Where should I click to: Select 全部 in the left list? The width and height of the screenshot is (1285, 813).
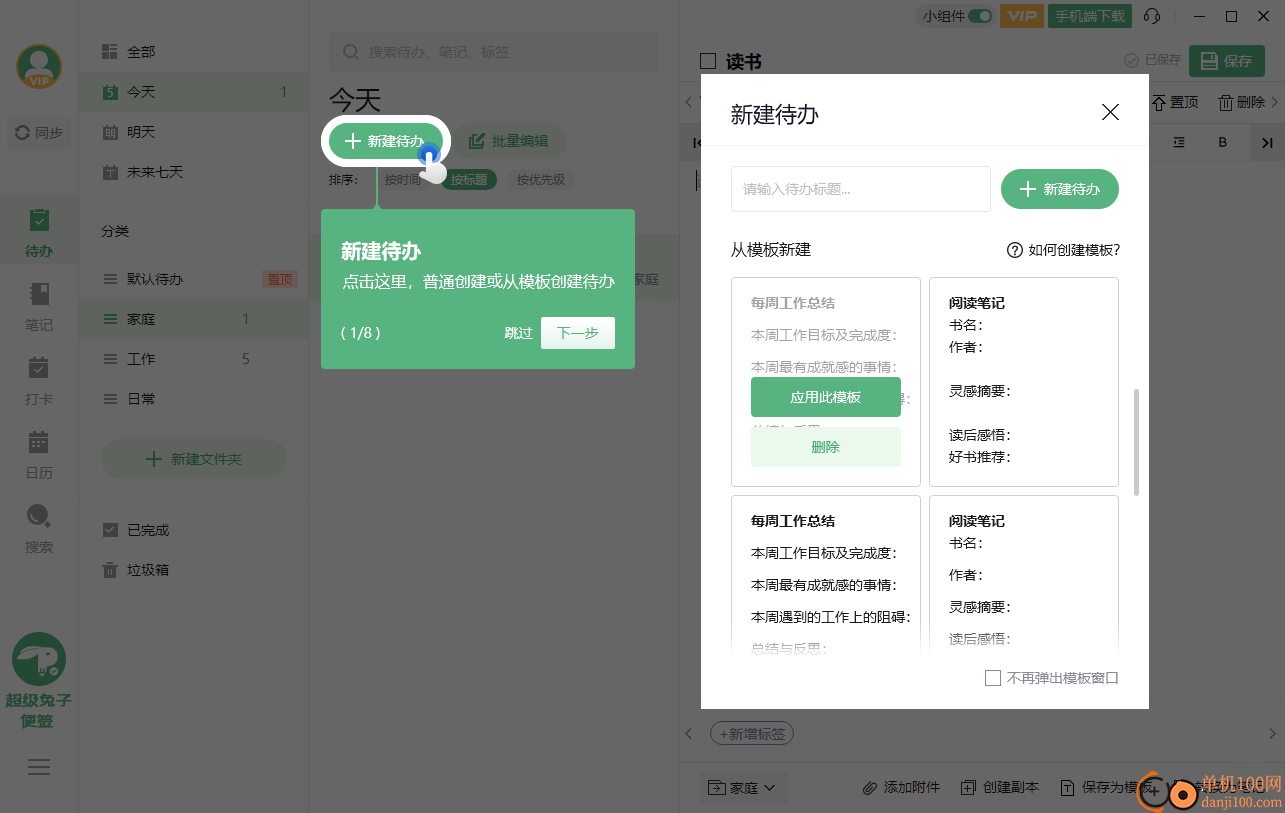point(194,52)
